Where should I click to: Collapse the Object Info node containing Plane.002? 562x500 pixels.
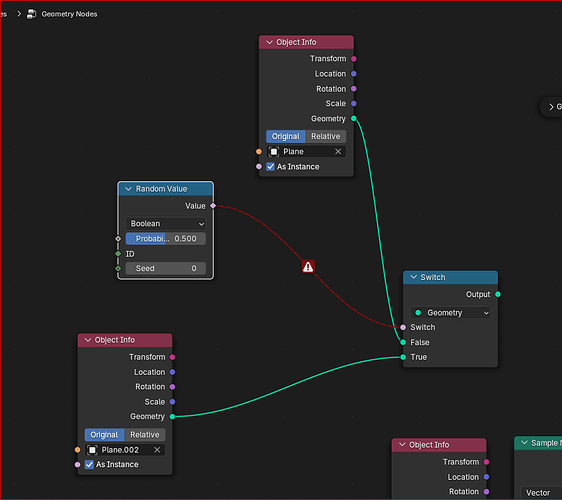(x=88, y=340)
